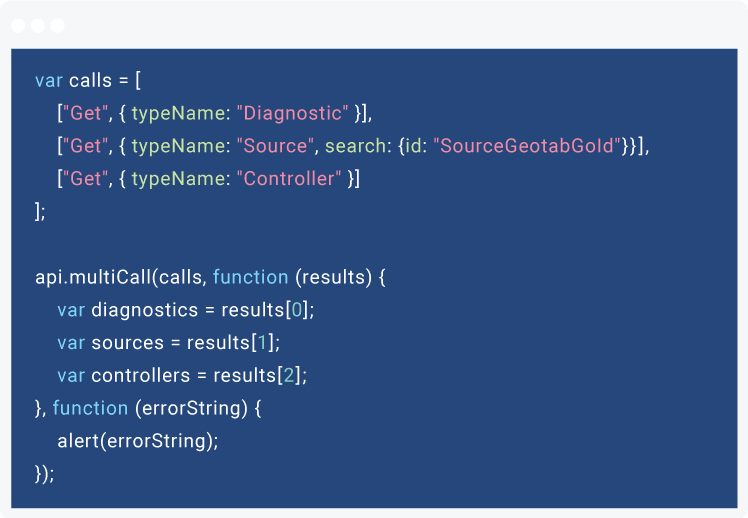This screenshot has width=748, height=518.
Task: Click the sources variable name
Action: [127, 343]
